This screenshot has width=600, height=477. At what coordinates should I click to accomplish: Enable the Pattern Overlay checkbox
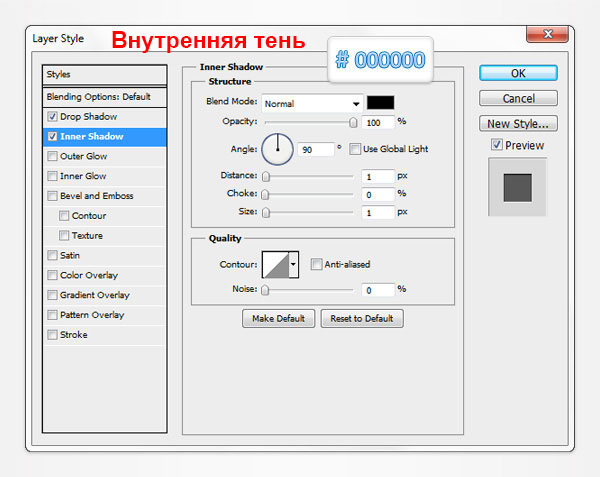(x=52, y=315)
